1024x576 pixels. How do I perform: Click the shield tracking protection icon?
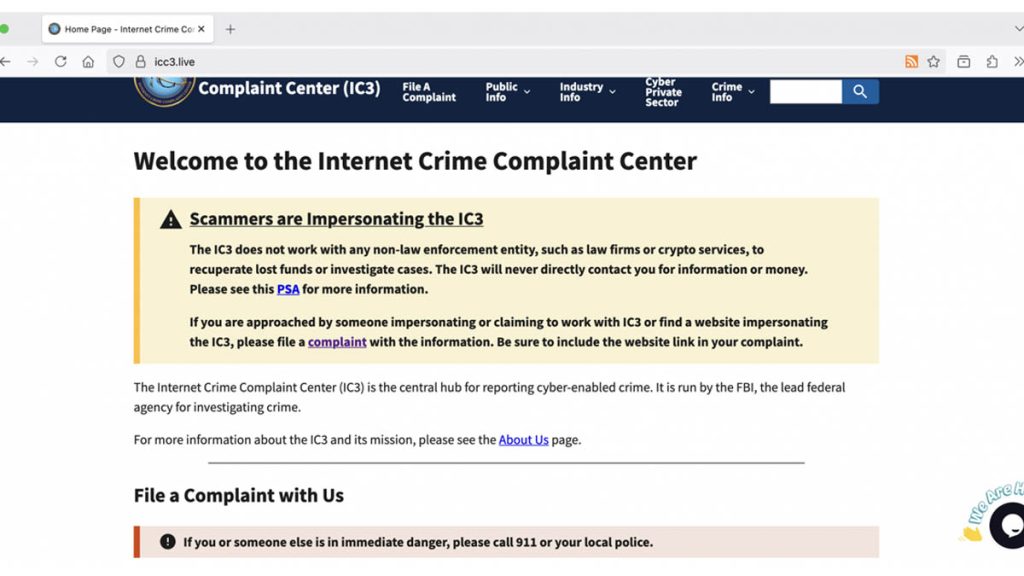(119, 62)
